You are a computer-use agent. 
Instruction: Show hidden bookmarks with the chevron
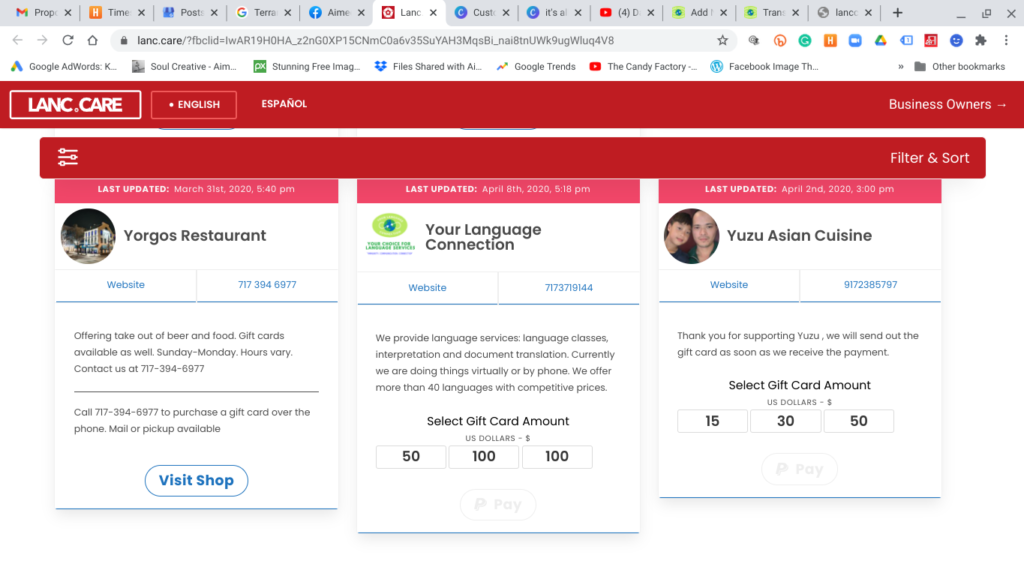(x=901, y=67)
